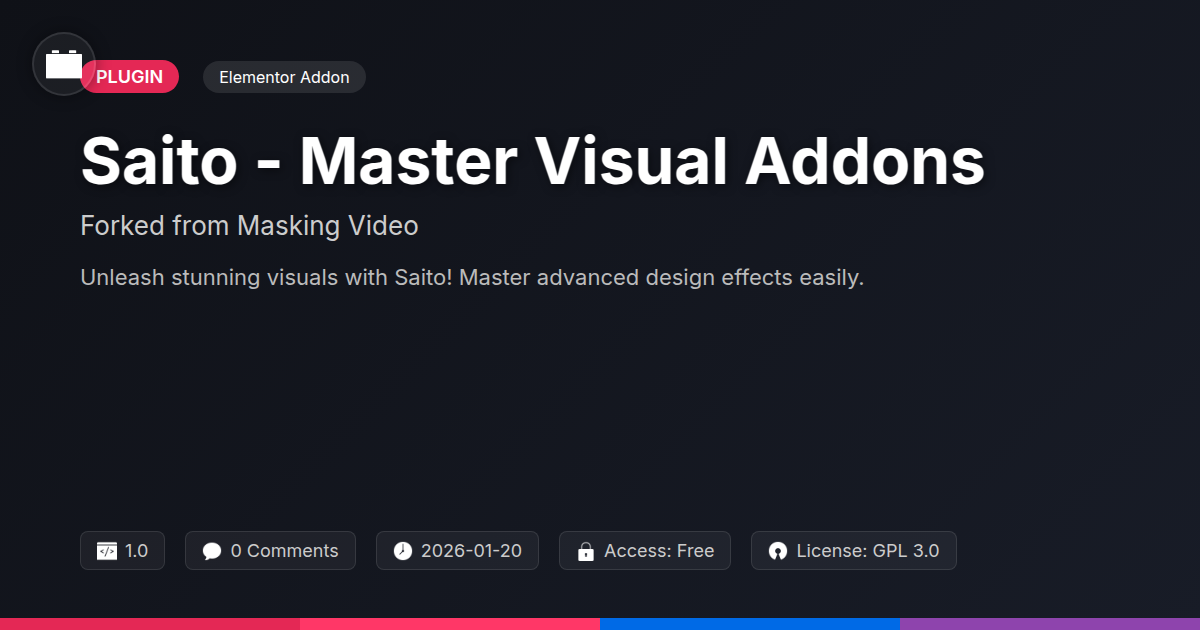Select the Access: Free chip
Screen dimensions: 1200x630
[x=645, y=551]
